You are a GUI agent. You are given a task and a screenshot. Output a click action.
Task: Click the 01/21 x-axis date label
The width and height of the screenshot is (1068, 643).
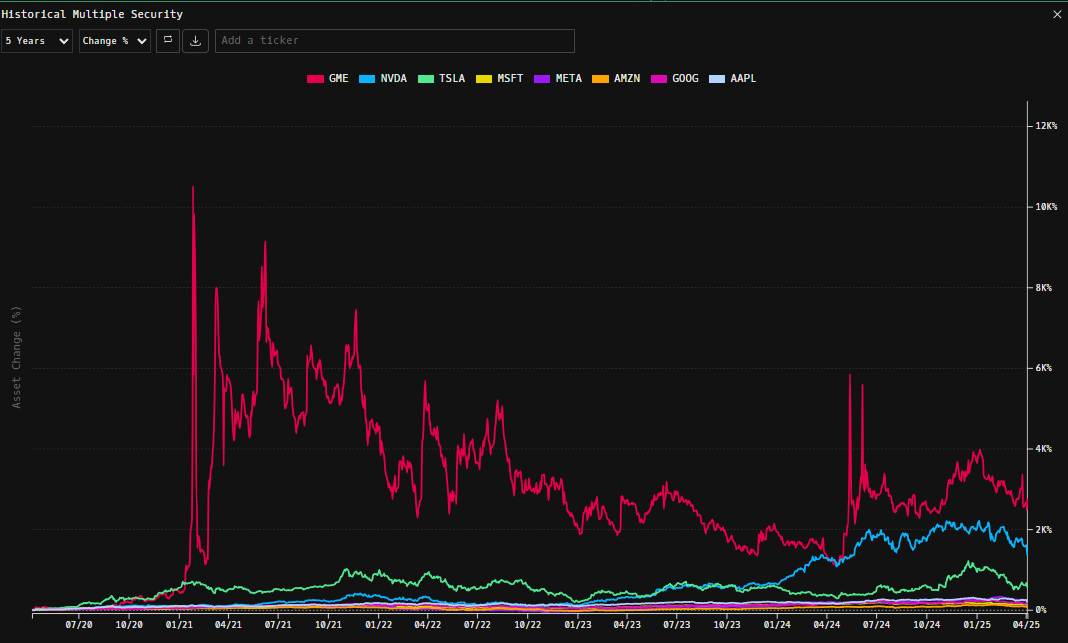coord(178,625)
